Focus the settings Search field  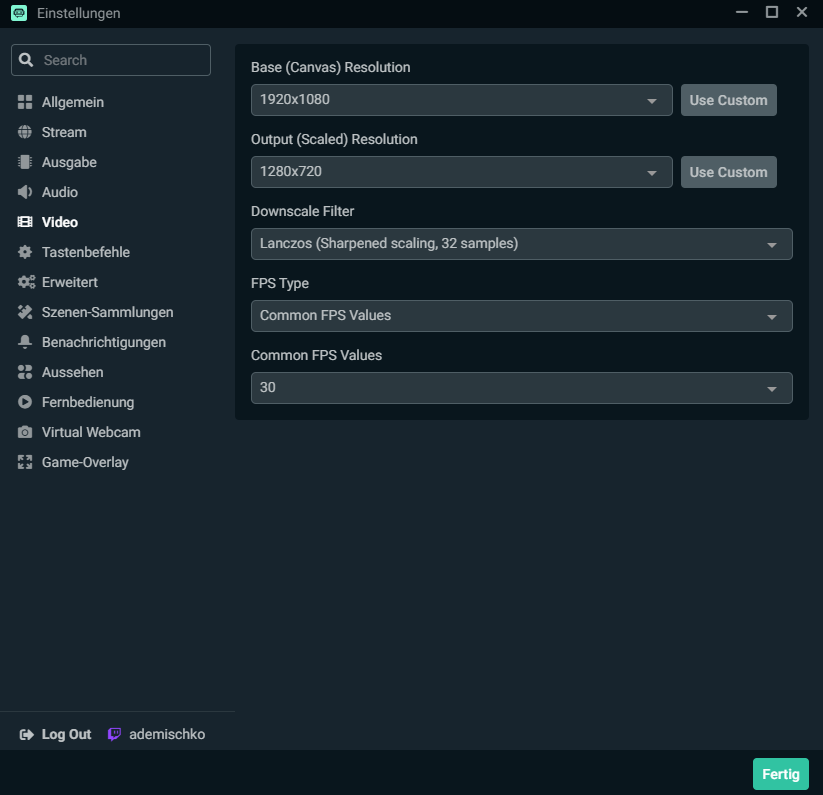[122, 60]
